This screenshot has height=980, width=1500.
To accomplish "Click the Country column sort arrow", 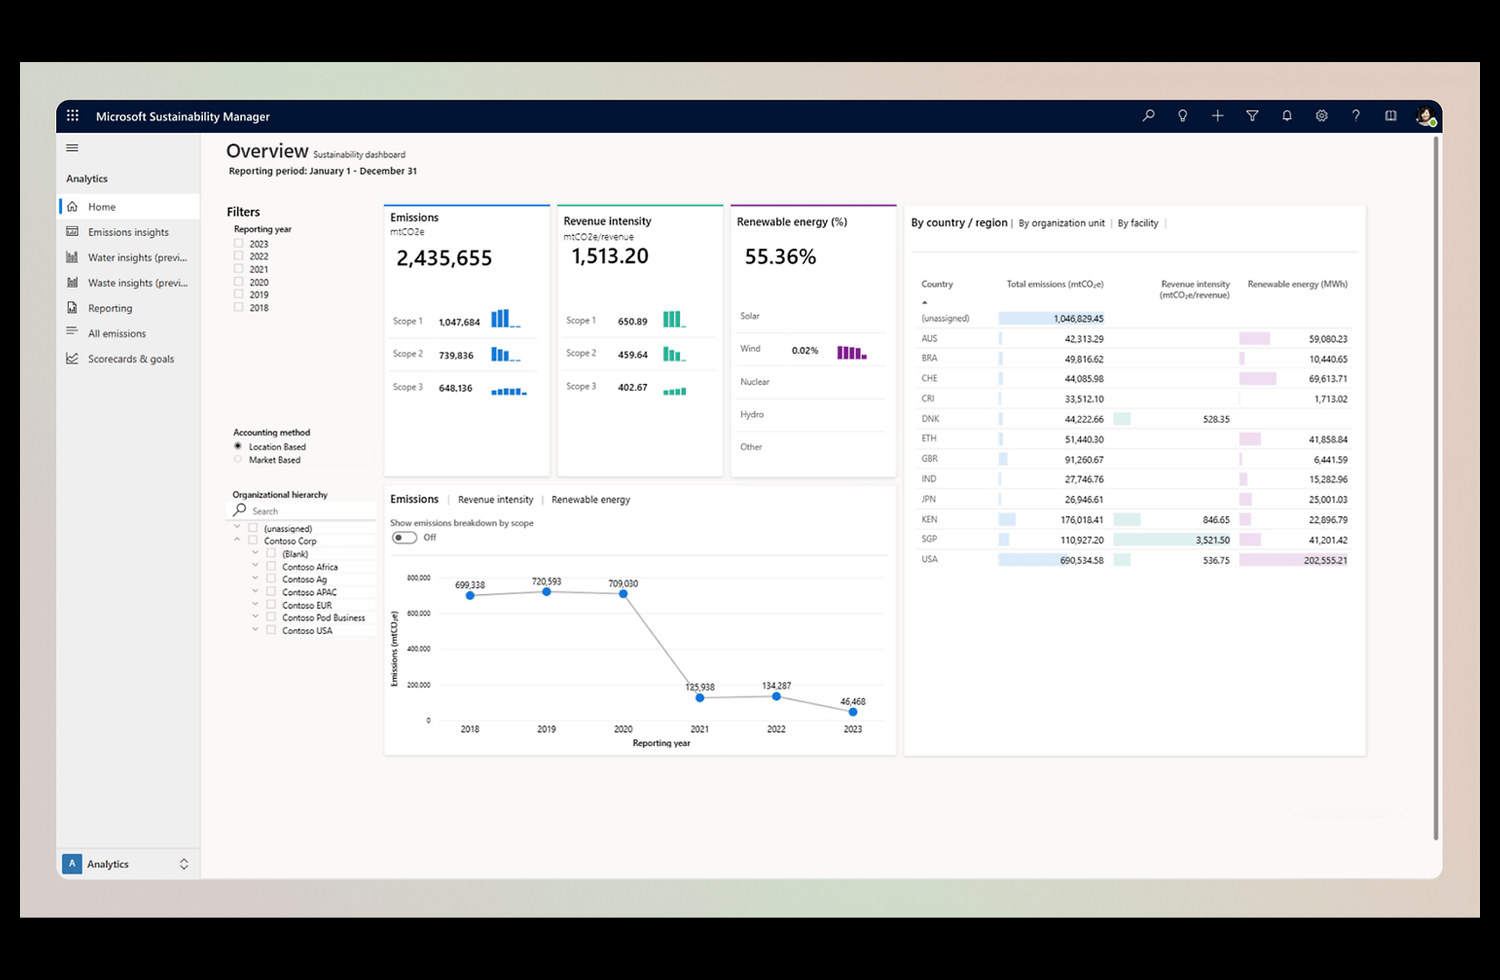I will pyautogui.click(x=925, y=302).
